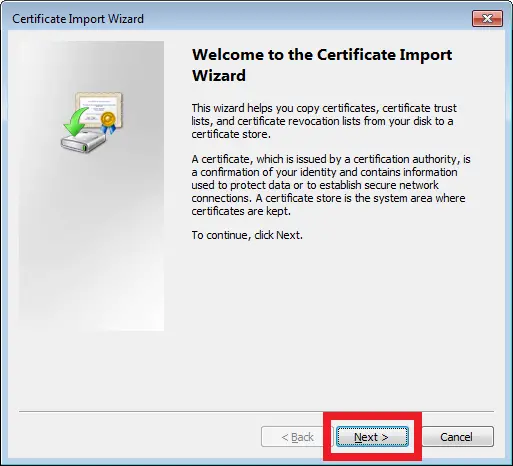Click the 'Certificate Import Wizard' title bar text
513x466 pixels.
coord(78,19)
